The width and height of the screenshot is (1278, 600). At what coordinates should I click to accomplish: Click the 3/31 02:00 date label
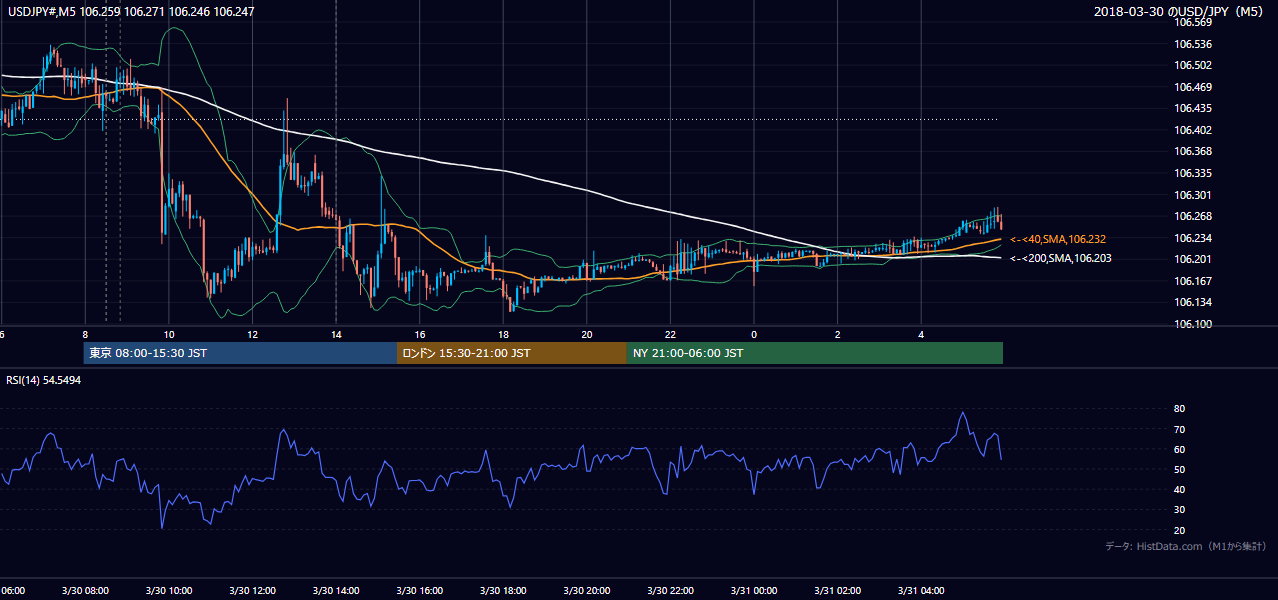[837, 591]
